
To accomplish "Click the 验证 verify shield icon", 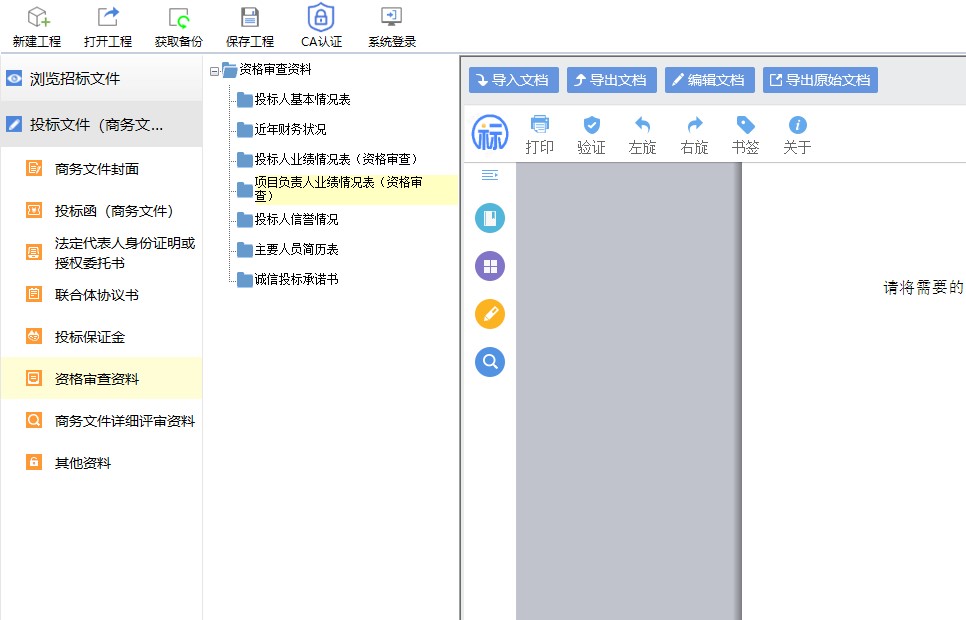I will [591, 125].
